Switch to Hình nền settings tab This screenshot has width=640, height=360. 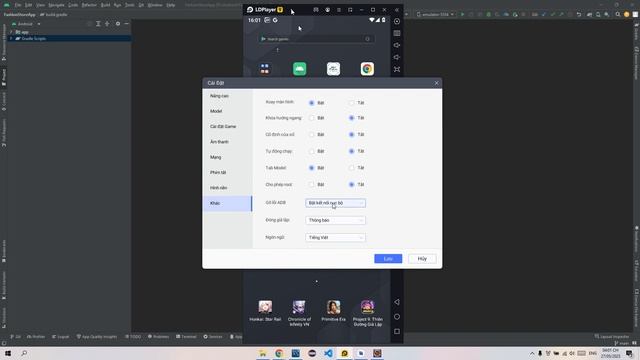tap(227, 188)
